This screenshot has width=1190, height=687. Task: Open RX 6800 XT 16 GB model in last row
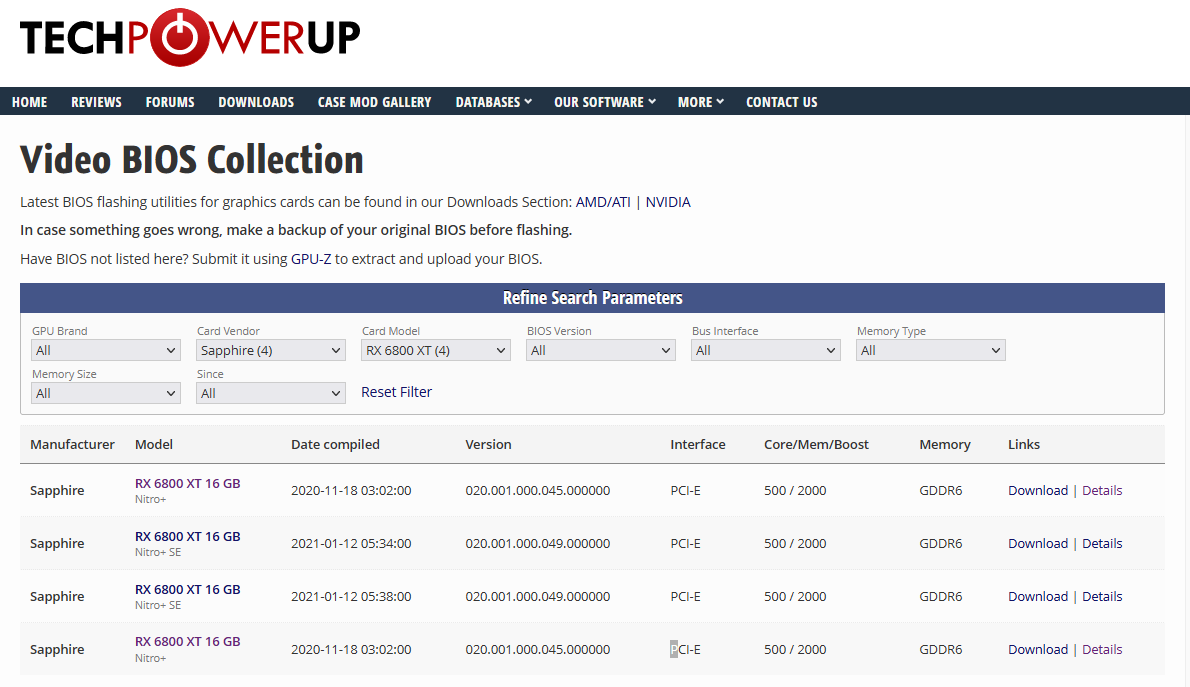[187, 641]
